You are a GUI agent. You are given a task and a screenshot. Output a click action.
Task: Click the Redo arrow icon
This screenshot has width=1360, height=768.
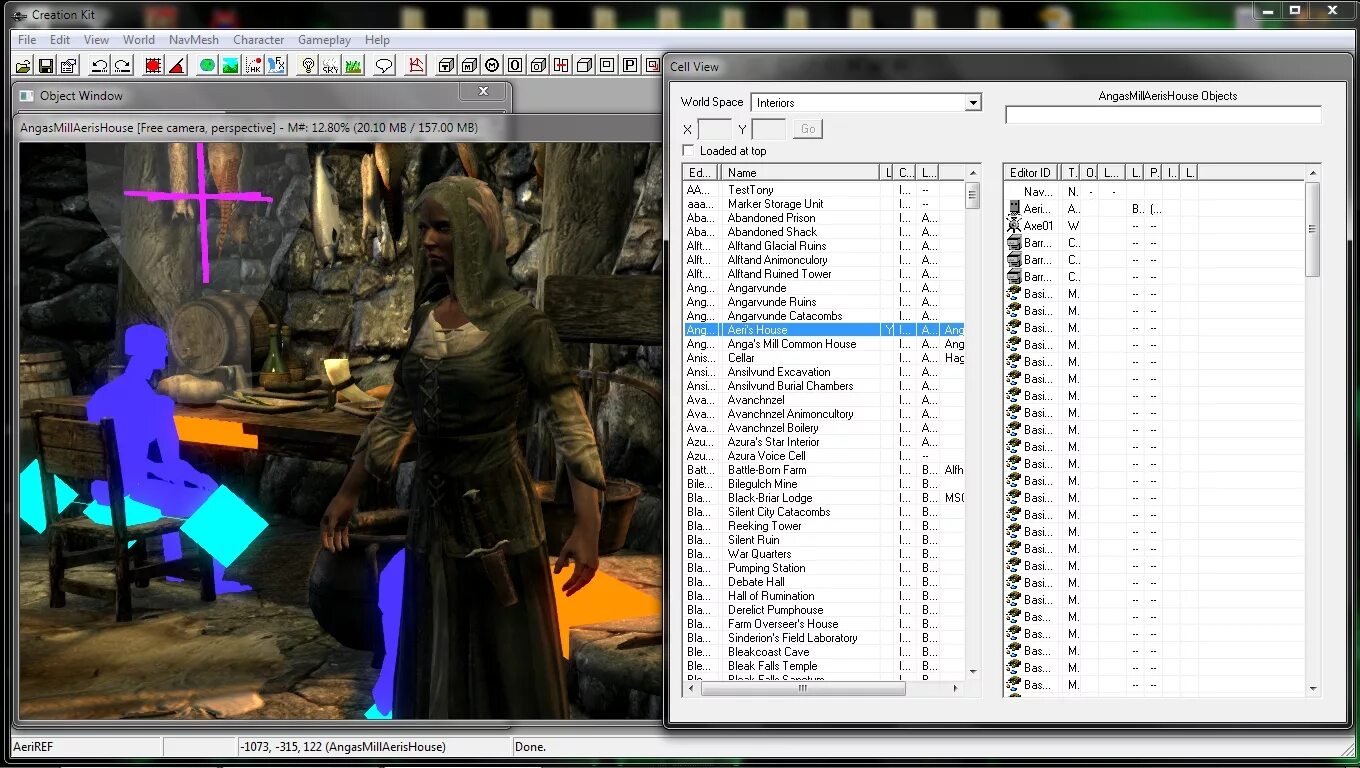pos(122,66)
